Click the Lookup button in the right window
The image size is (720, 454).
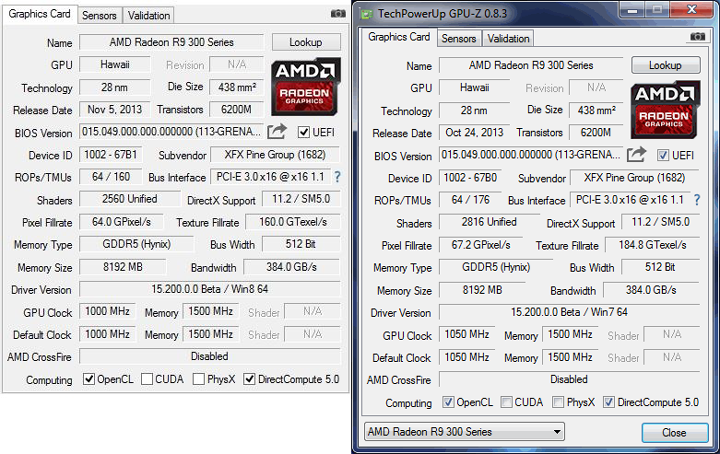[665, 65]
